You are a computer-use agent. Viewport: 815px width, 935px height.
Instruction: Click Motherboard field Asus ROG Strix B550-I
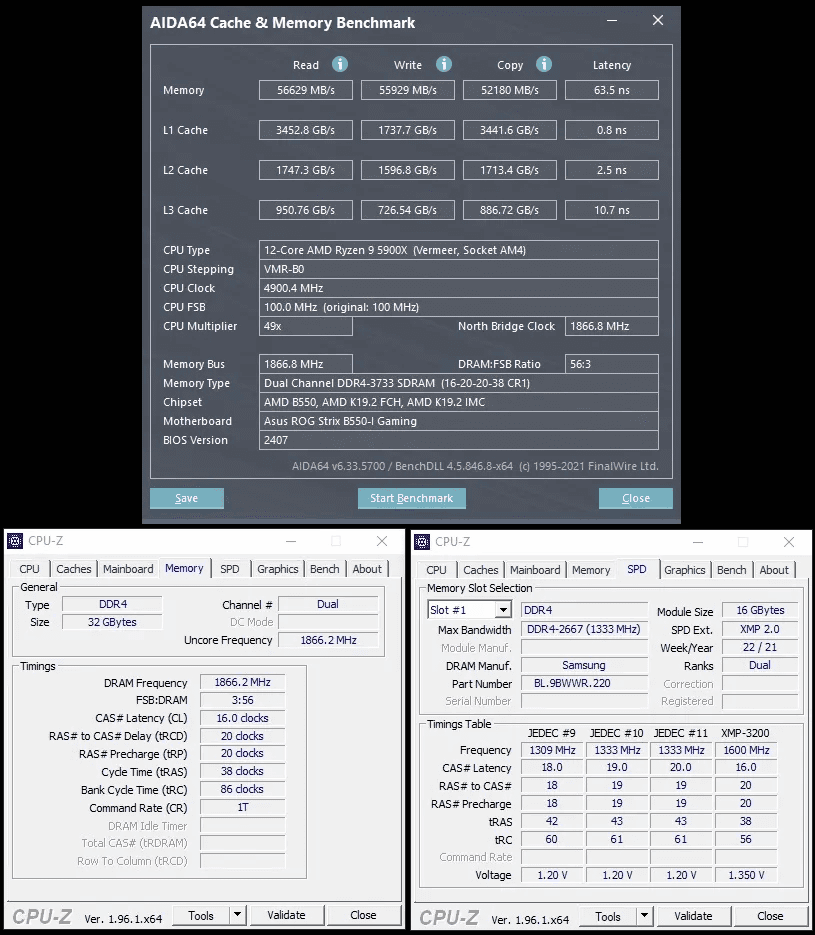coord(458,421)
